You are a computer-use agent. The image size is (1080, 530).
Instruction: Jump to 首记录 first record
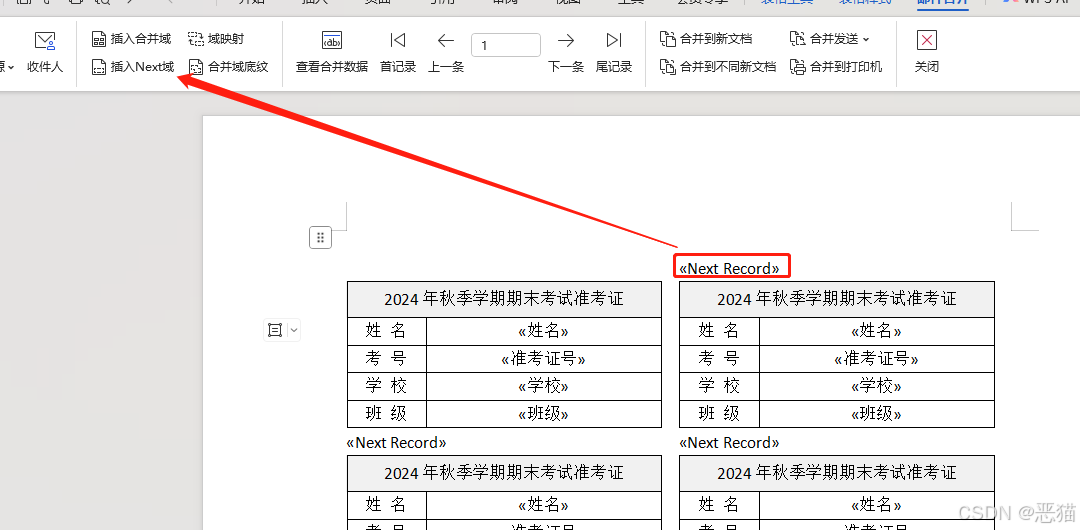click(398, 53)
